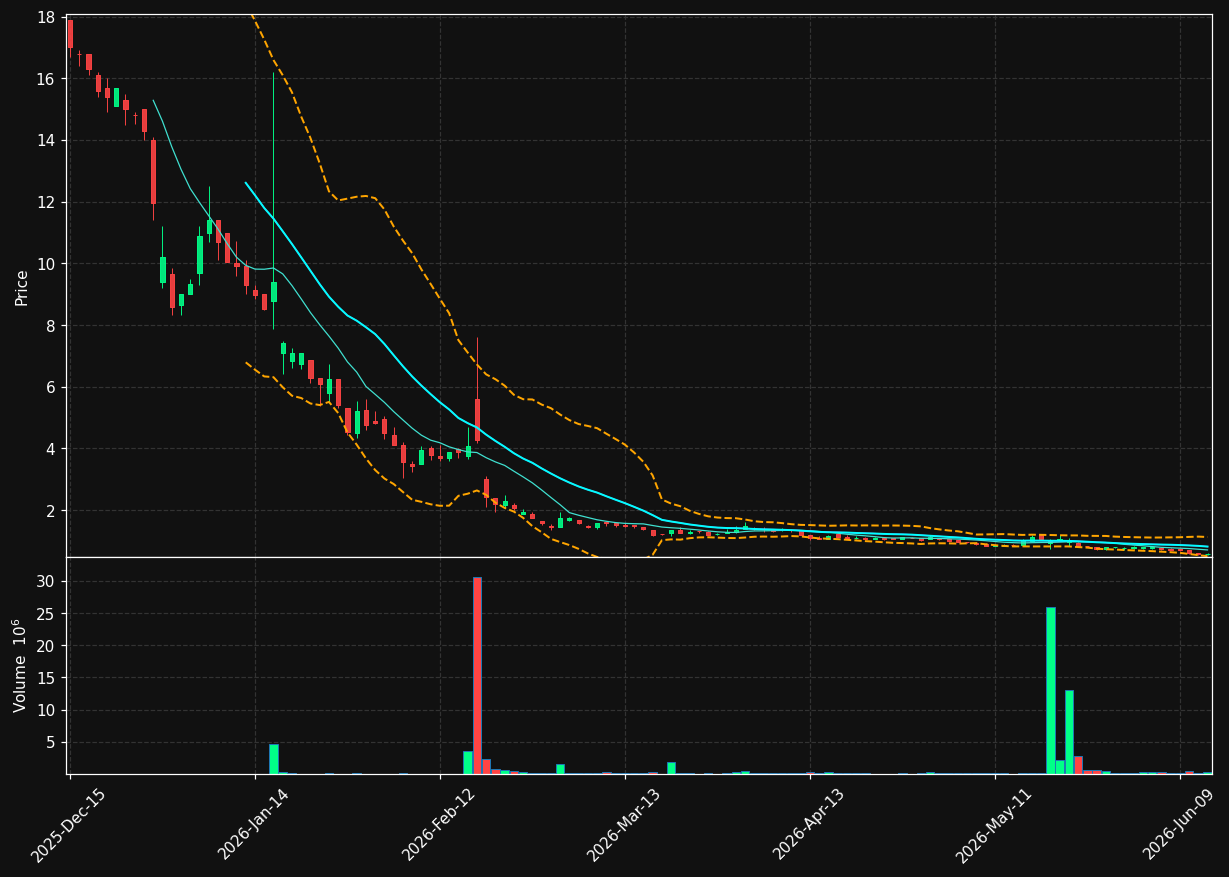Click price tick label 4
The height and width of the screenshot is (877, 1229).
click(x=51, y=449)
